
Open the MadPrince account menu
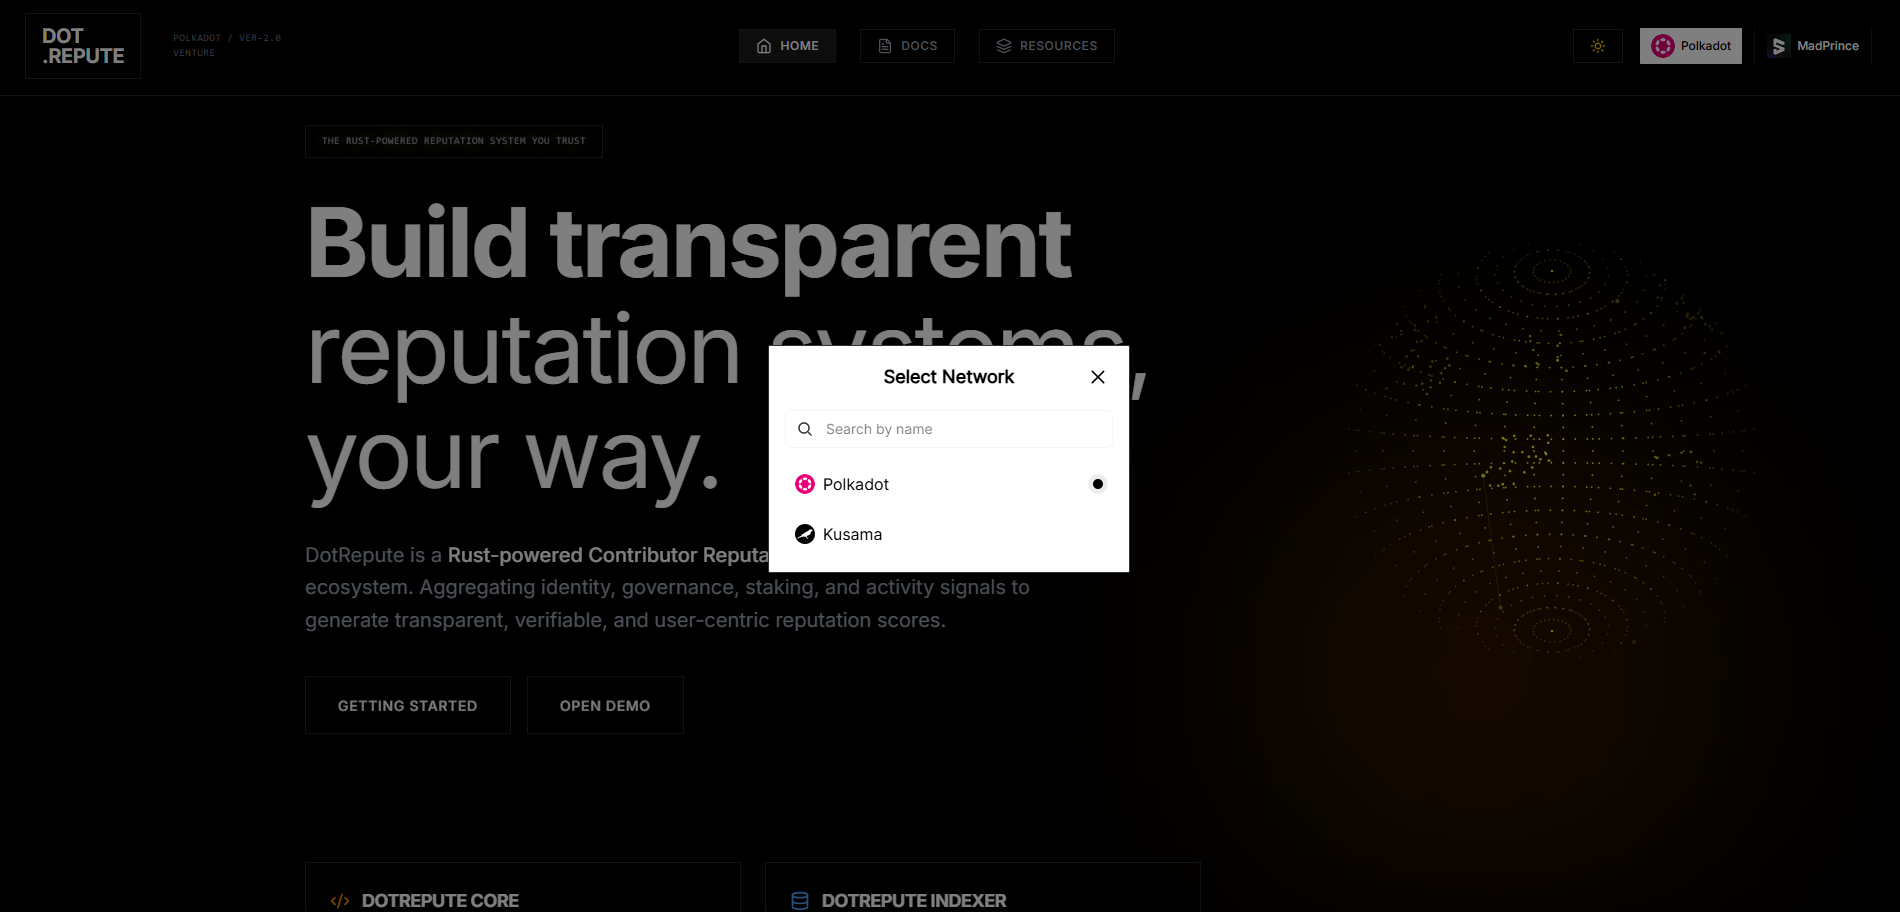click(x=1812, y=46)
